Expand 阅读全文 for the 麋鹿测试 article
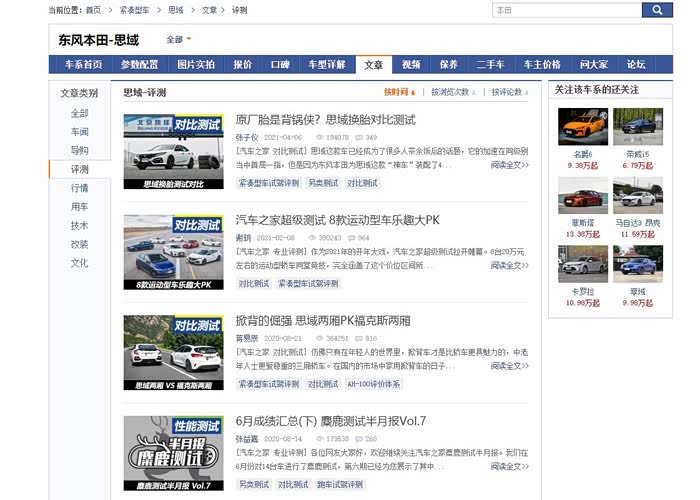Image resolution: width=700 pixels, height=500 pixels. pyautogui.click(x=508, y=467)
